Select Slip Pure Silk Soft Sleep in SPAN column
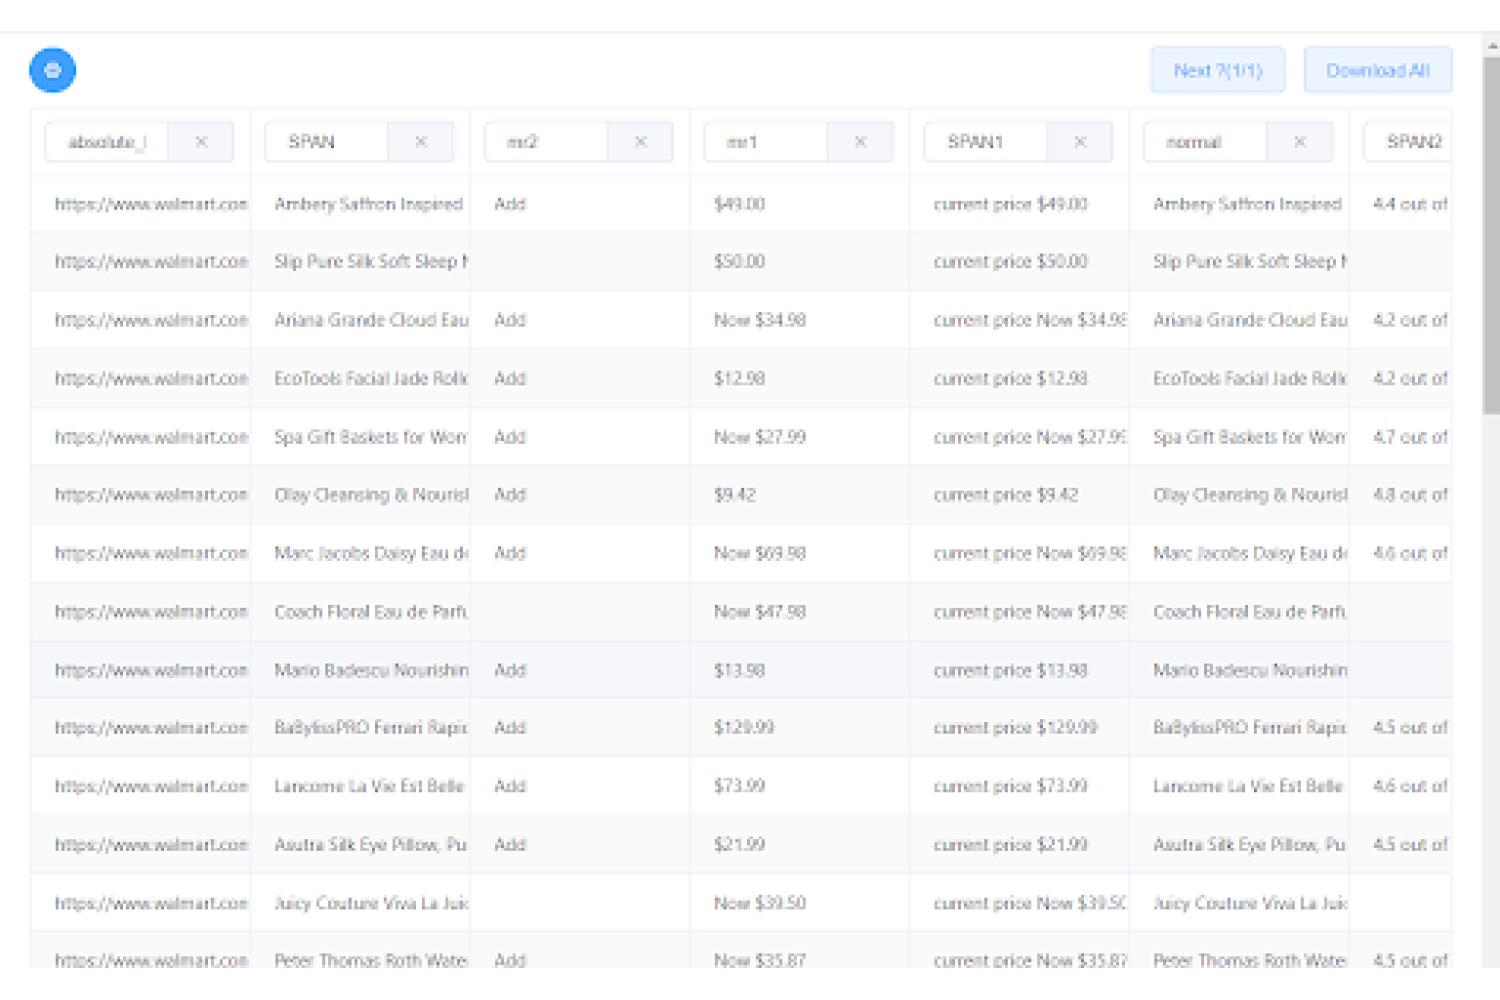Screen dimensions: 1500x1000 point(371,262)
